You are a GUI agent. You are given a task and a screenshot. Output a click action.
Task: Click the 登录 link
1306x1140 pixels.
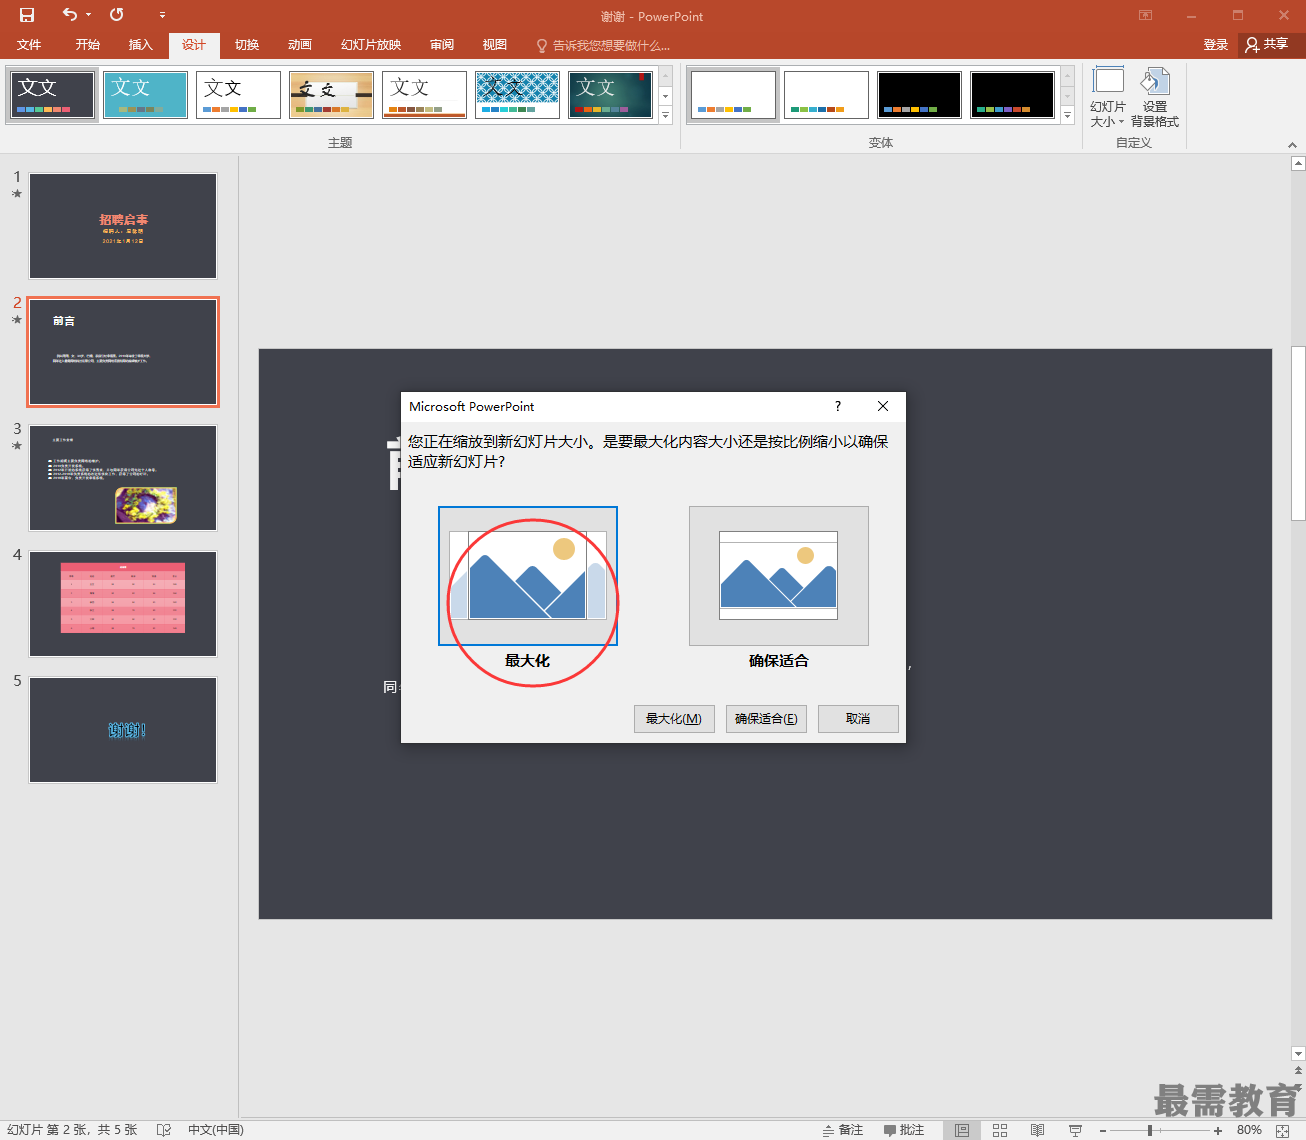point(1216,45)
